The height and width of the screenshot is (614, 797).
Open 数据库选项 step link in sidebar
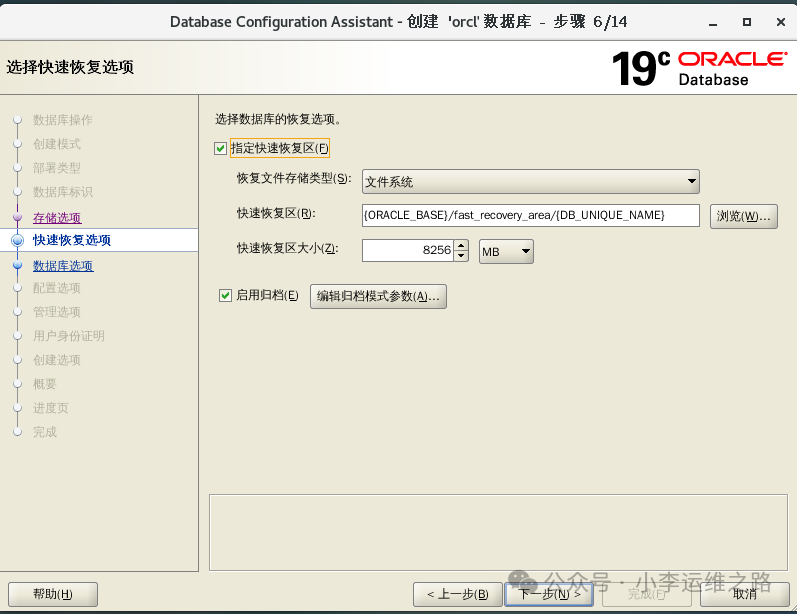click(x=63, y=266)
